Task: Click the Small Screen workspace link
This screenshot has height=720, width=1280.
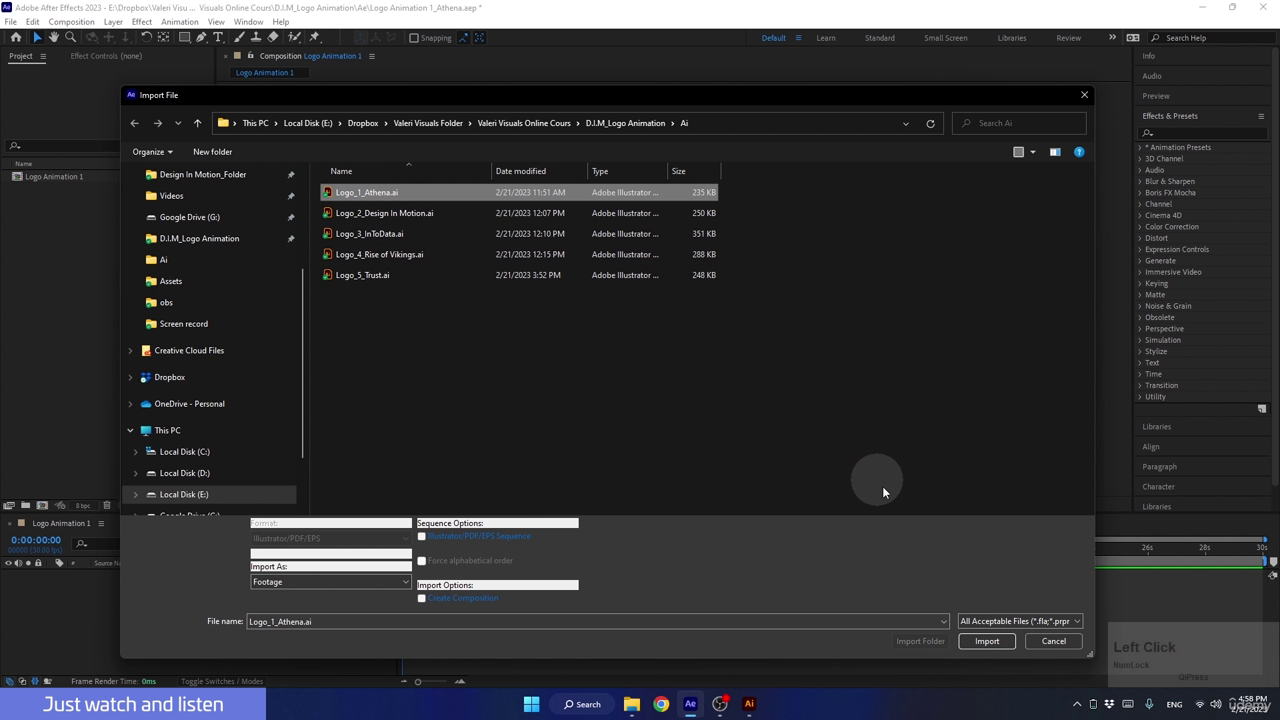Action: click(946, 38)
